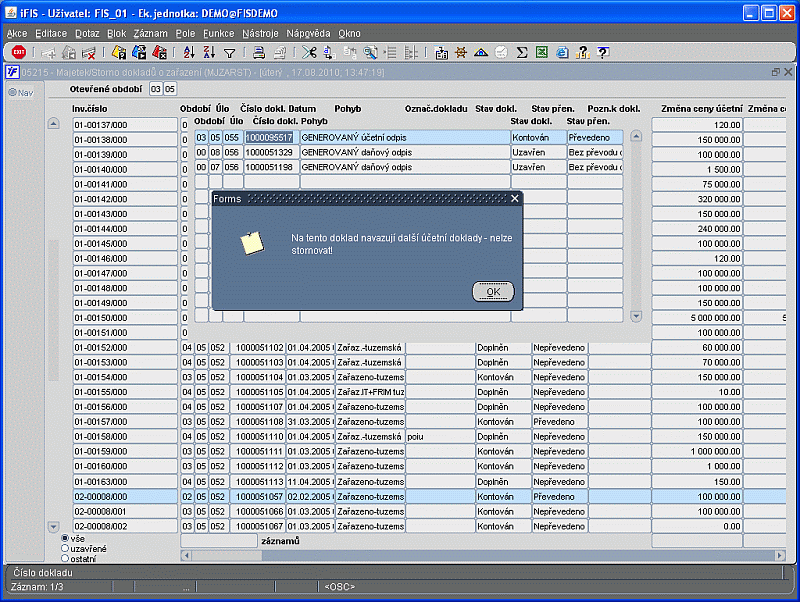
Task: Select the 'uzavřené' radio button
Action: coord(65,548)
